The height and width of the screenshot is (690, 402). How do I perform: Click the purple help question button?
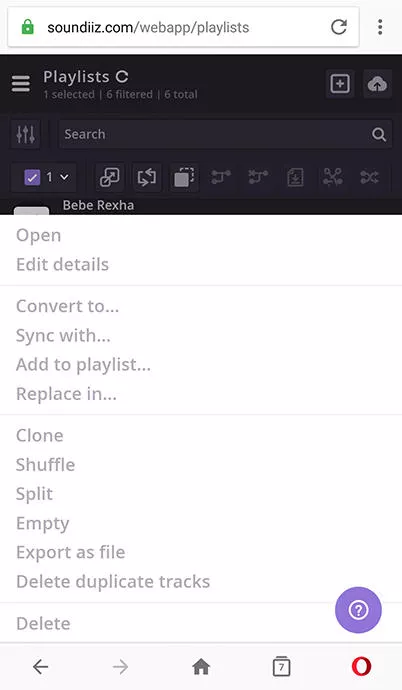[358, 610]
